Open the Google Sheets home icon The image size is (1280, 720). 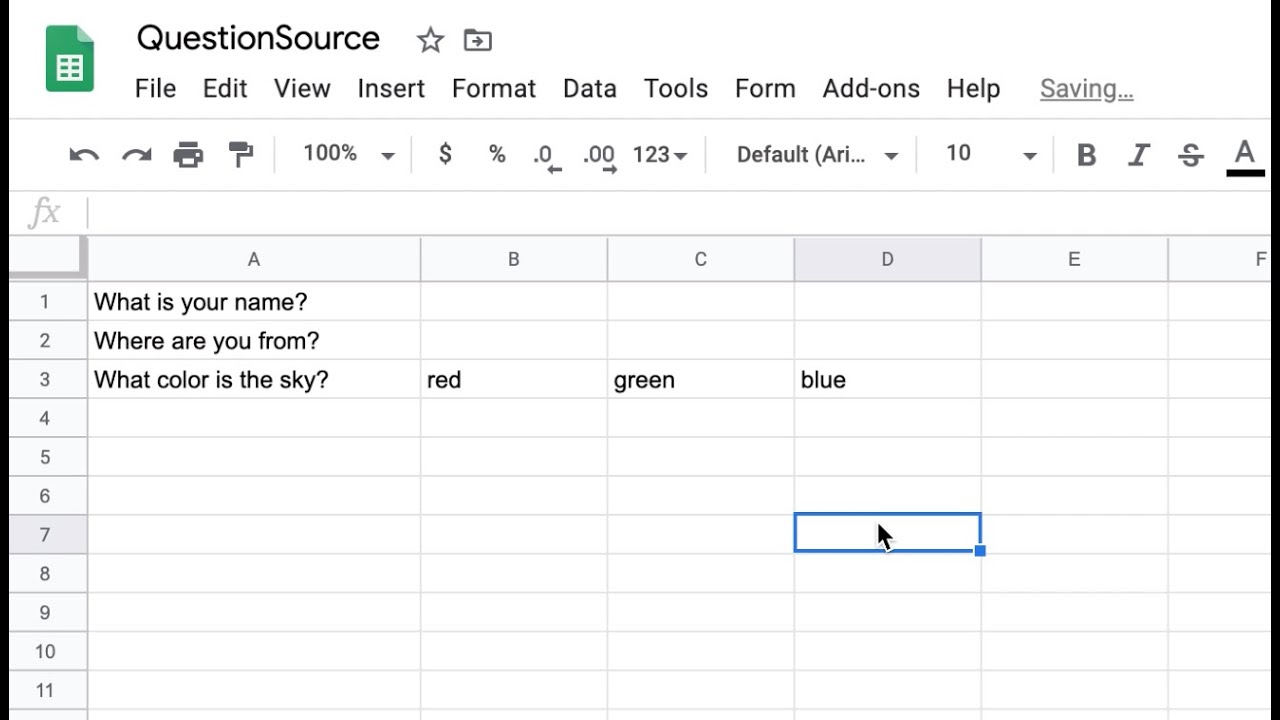pos(70,59)
